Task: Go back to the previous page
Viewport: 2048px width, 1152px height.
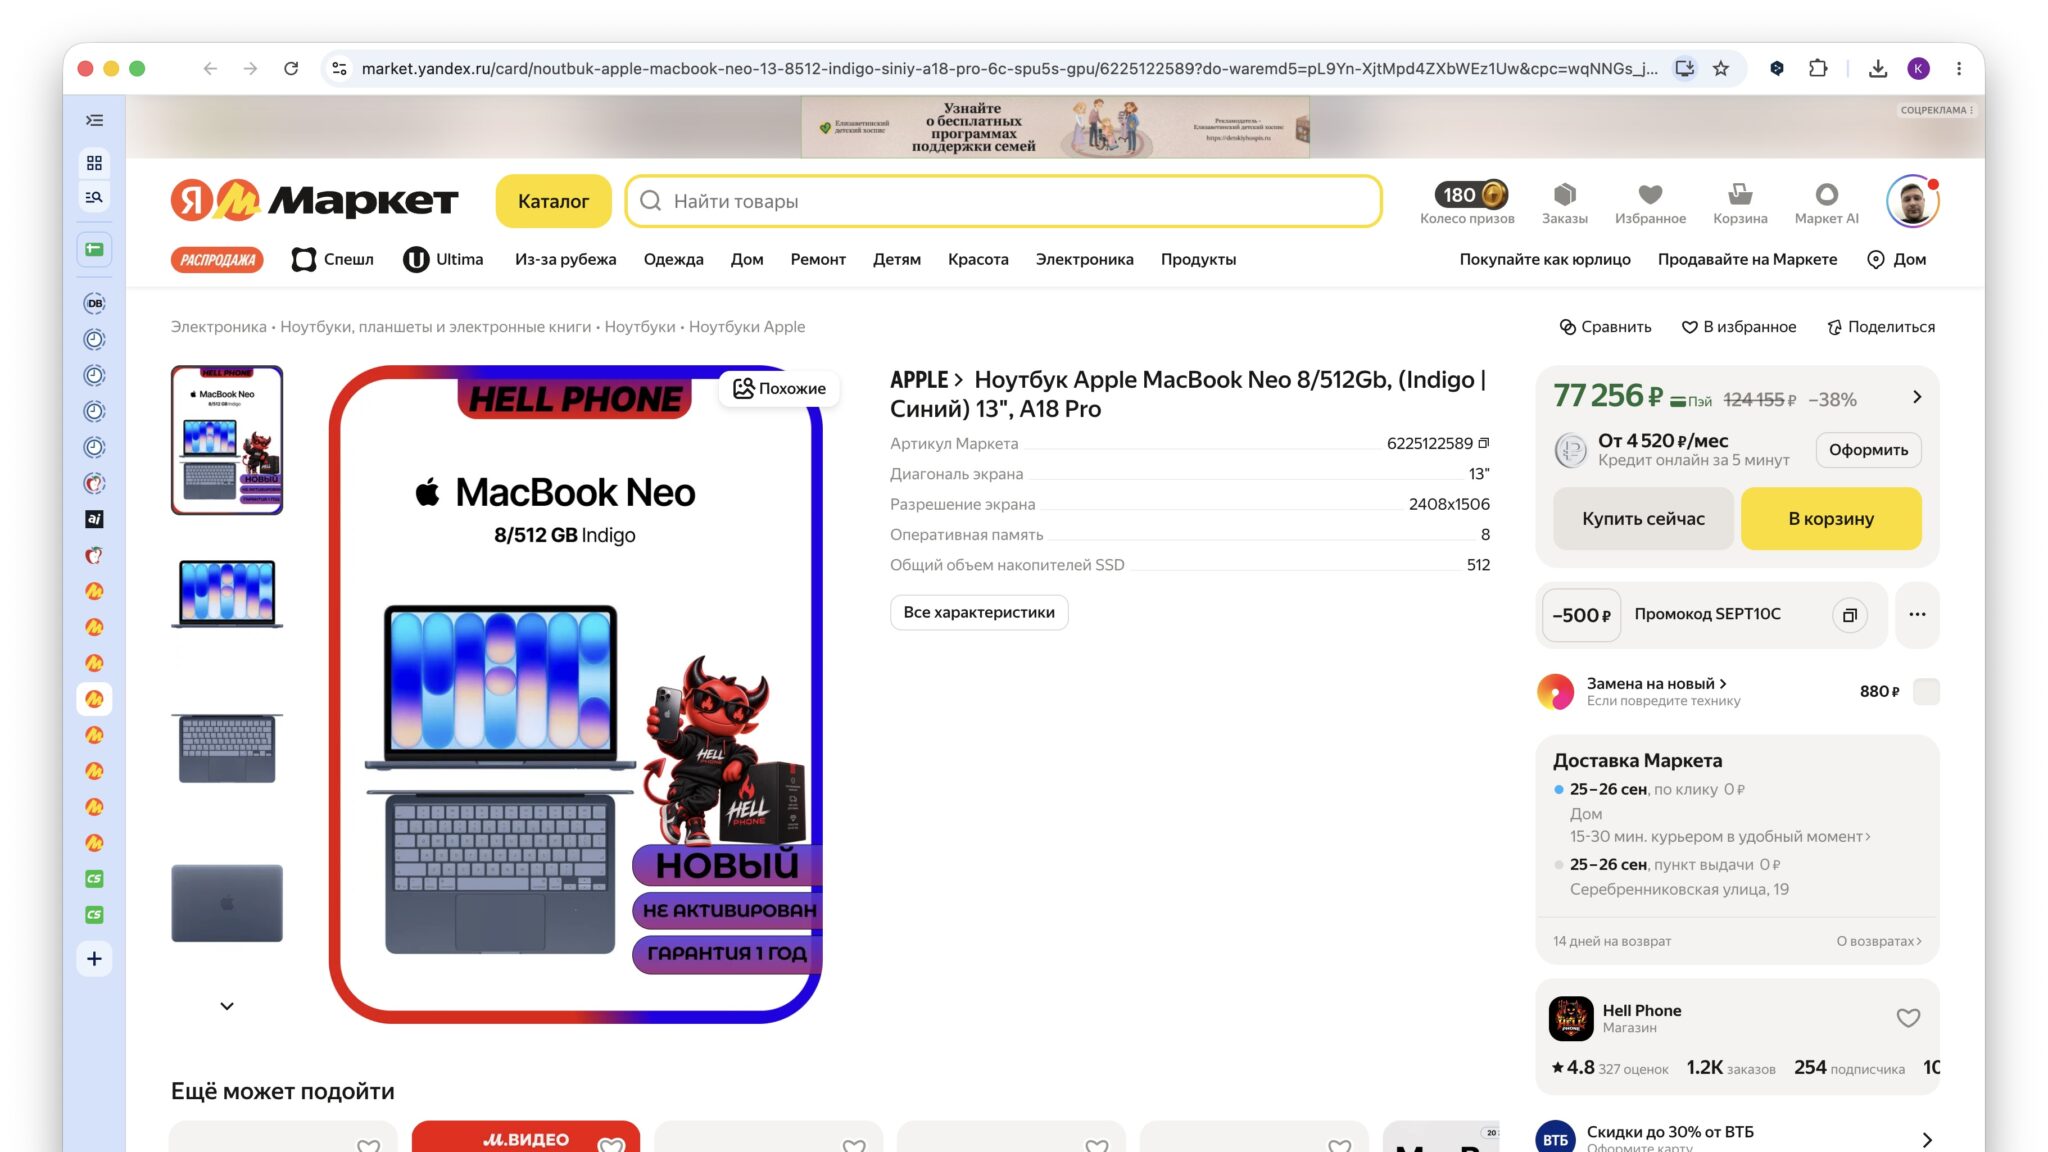Action: click(x=210, y=68)
